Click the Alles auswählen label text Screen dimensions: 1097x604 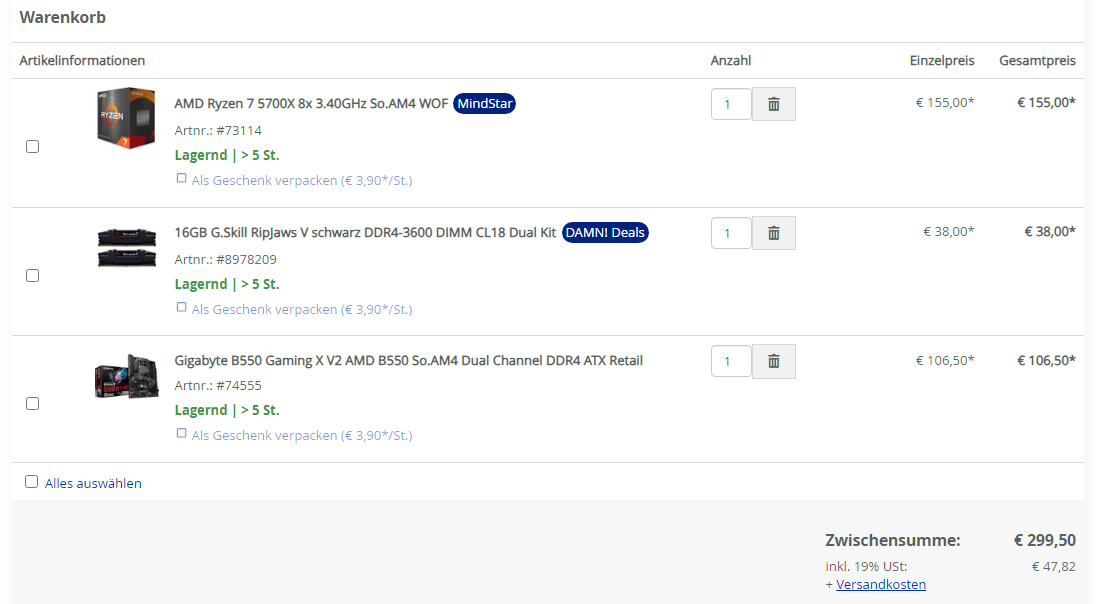pos(93,483)
